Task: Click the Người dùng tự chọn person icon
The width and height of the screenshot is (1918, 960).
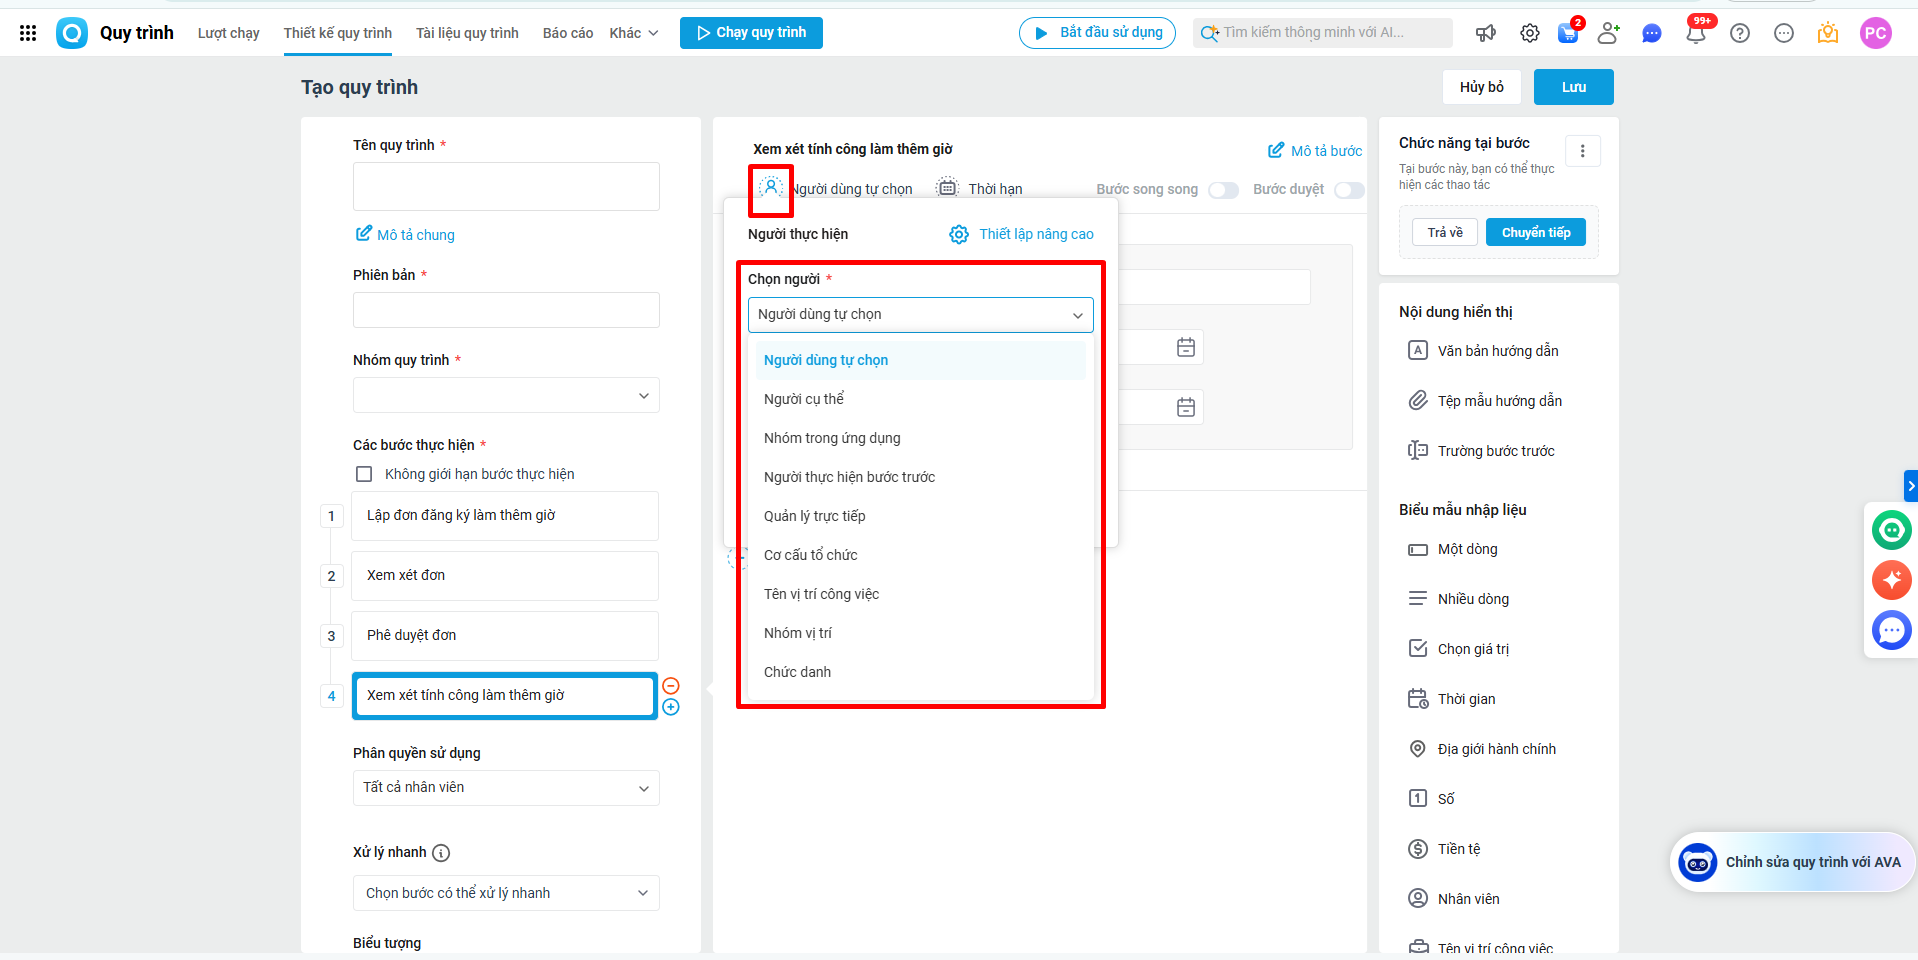Action: 771,187
